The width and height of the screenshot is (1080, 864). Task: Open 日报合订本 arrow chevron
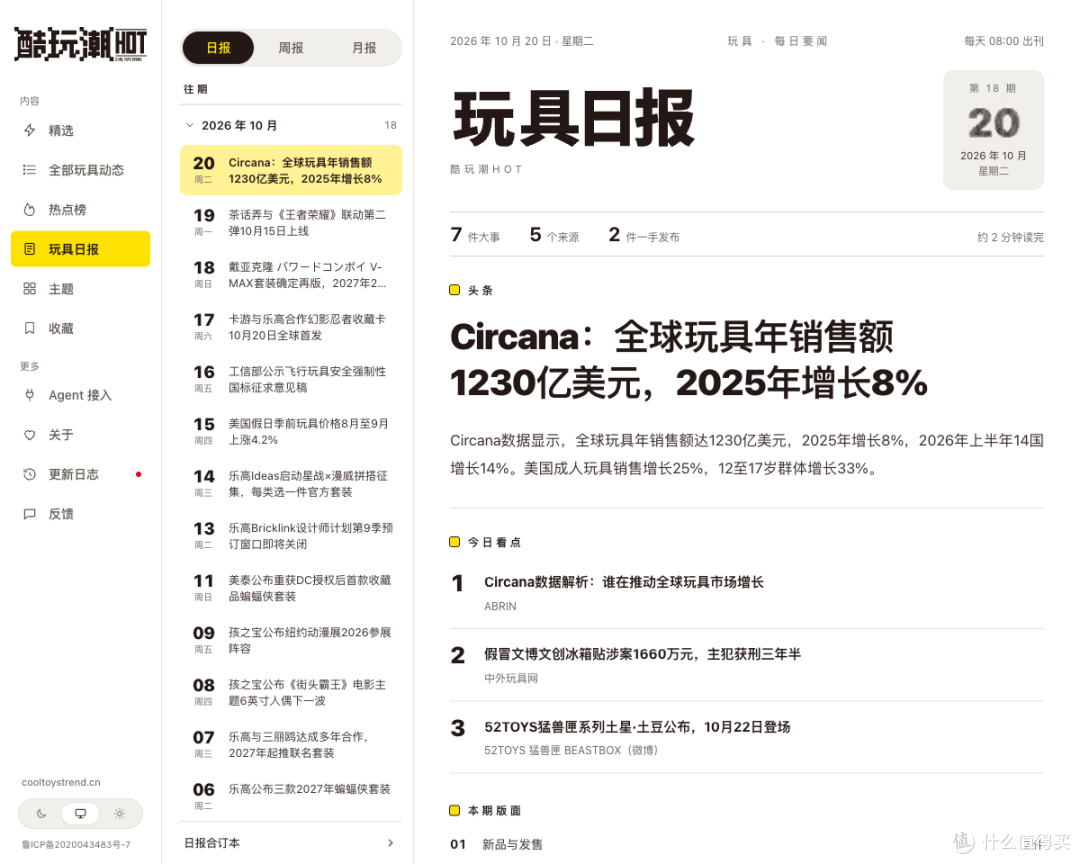click(x=391, y=843)
